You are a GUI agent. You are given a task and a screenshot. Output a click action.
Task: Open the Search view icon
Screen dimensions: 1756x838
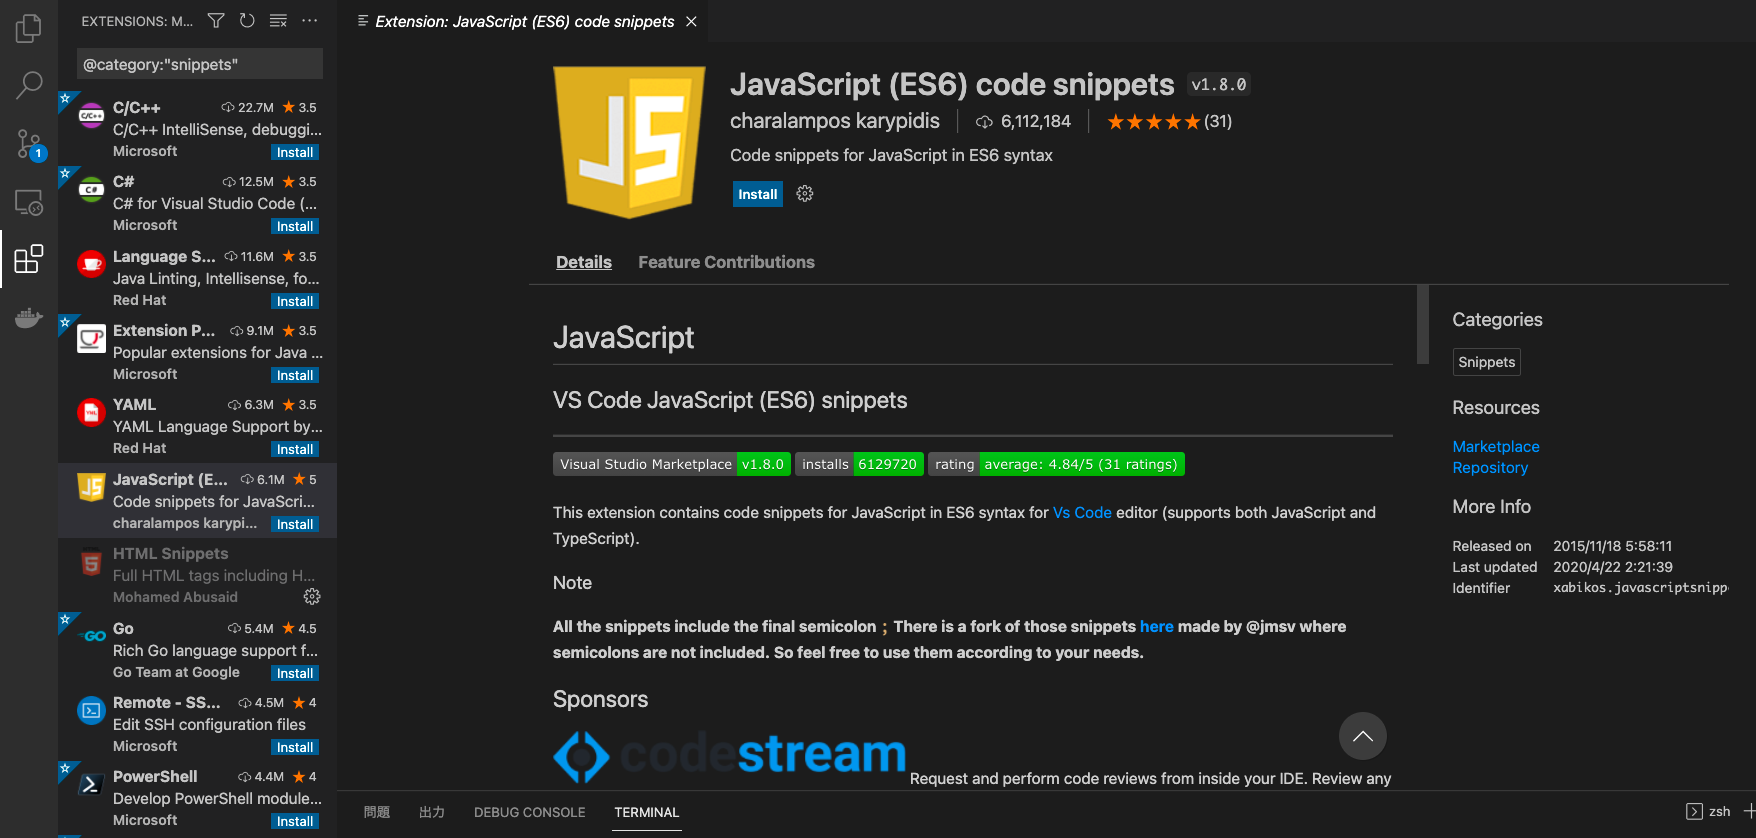click(29, 85)
